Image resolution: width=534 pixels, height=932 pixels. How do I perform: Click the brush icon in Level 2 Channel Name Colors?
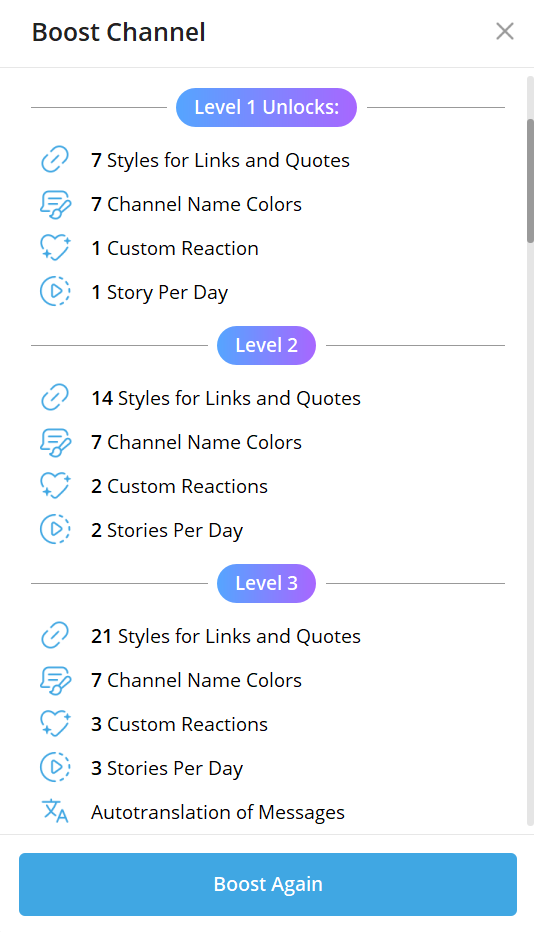55,442
